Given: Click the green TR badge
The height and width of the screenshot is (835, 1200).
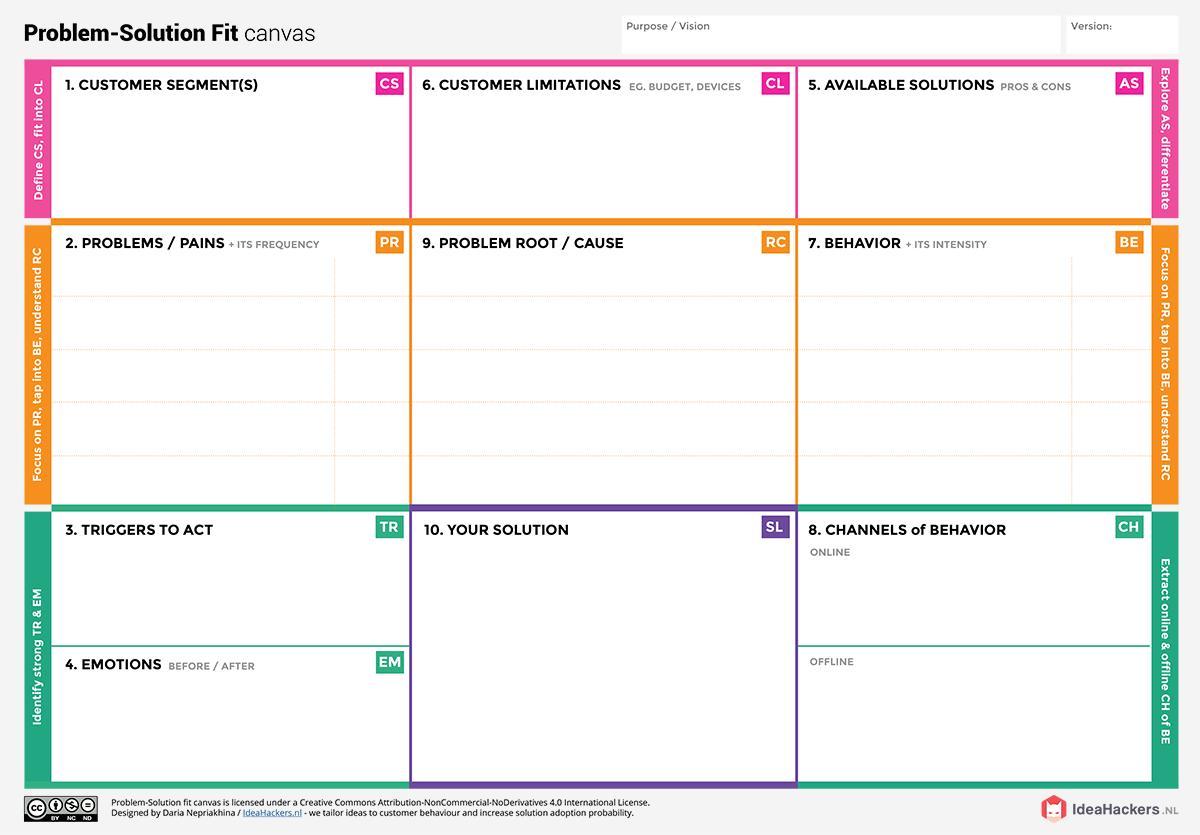Looking at the screenshot, I should pyautogui.click(x=388, y=527).
